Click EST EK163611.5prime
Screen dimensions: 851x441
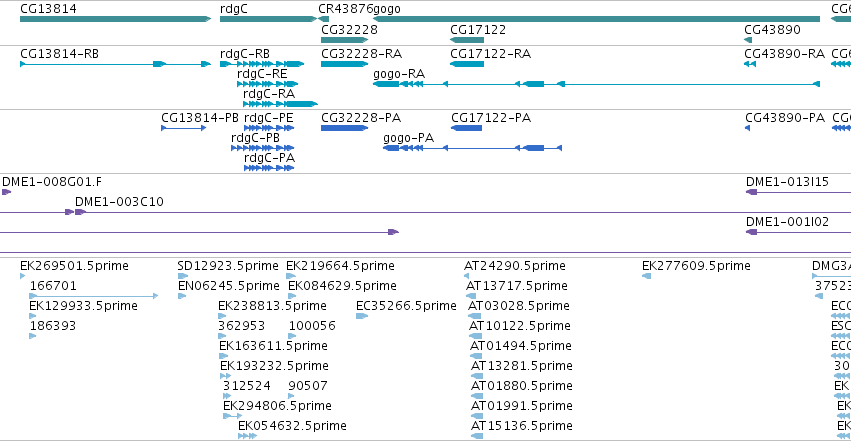click(x=224, y=356)
